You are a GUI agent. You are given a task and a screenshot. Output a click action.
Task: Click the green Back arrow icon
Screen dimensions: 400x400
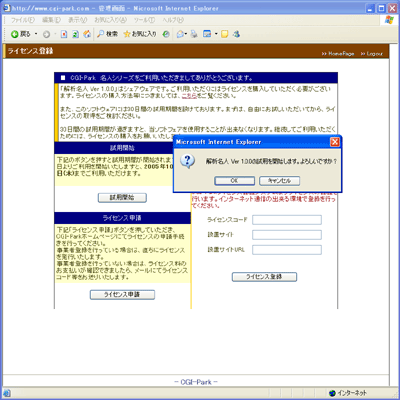[14, 34]
